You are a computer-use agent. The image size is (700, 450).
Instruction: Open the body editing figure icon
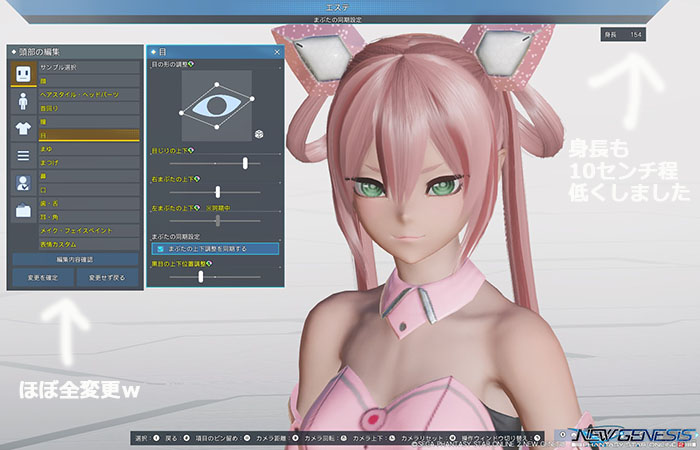coord(23,101)
